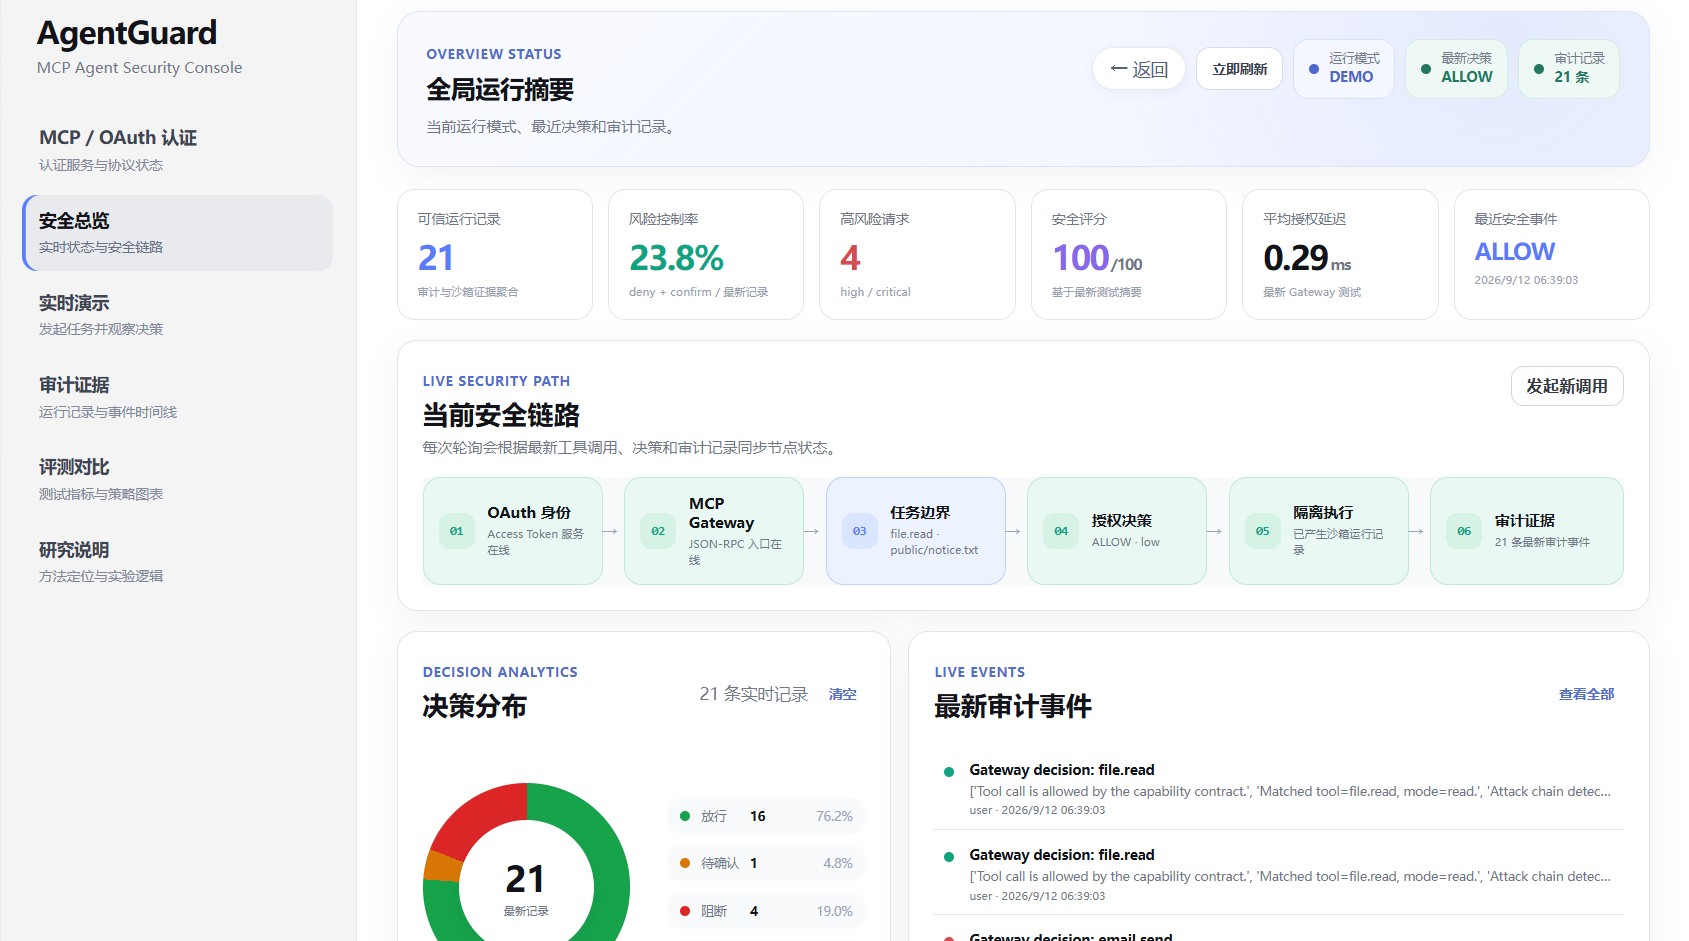Click the 发起新调用 button
The height and width of the screenshot is (941, 1689).
(x=1567, y=386)
